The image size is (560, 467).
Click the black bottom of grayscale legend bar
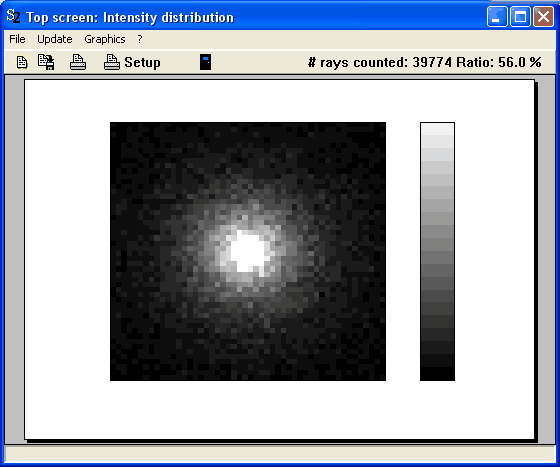coord(438,374)
